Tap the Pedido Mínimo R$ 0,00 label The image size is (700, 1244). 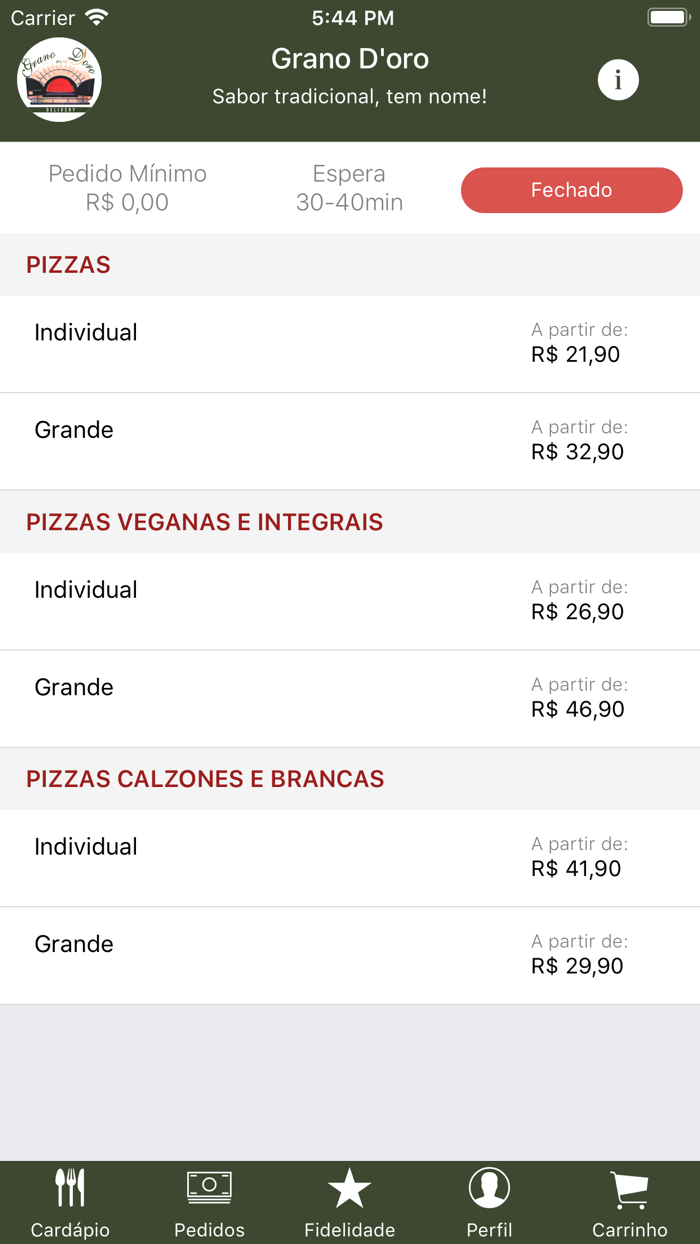127,187
